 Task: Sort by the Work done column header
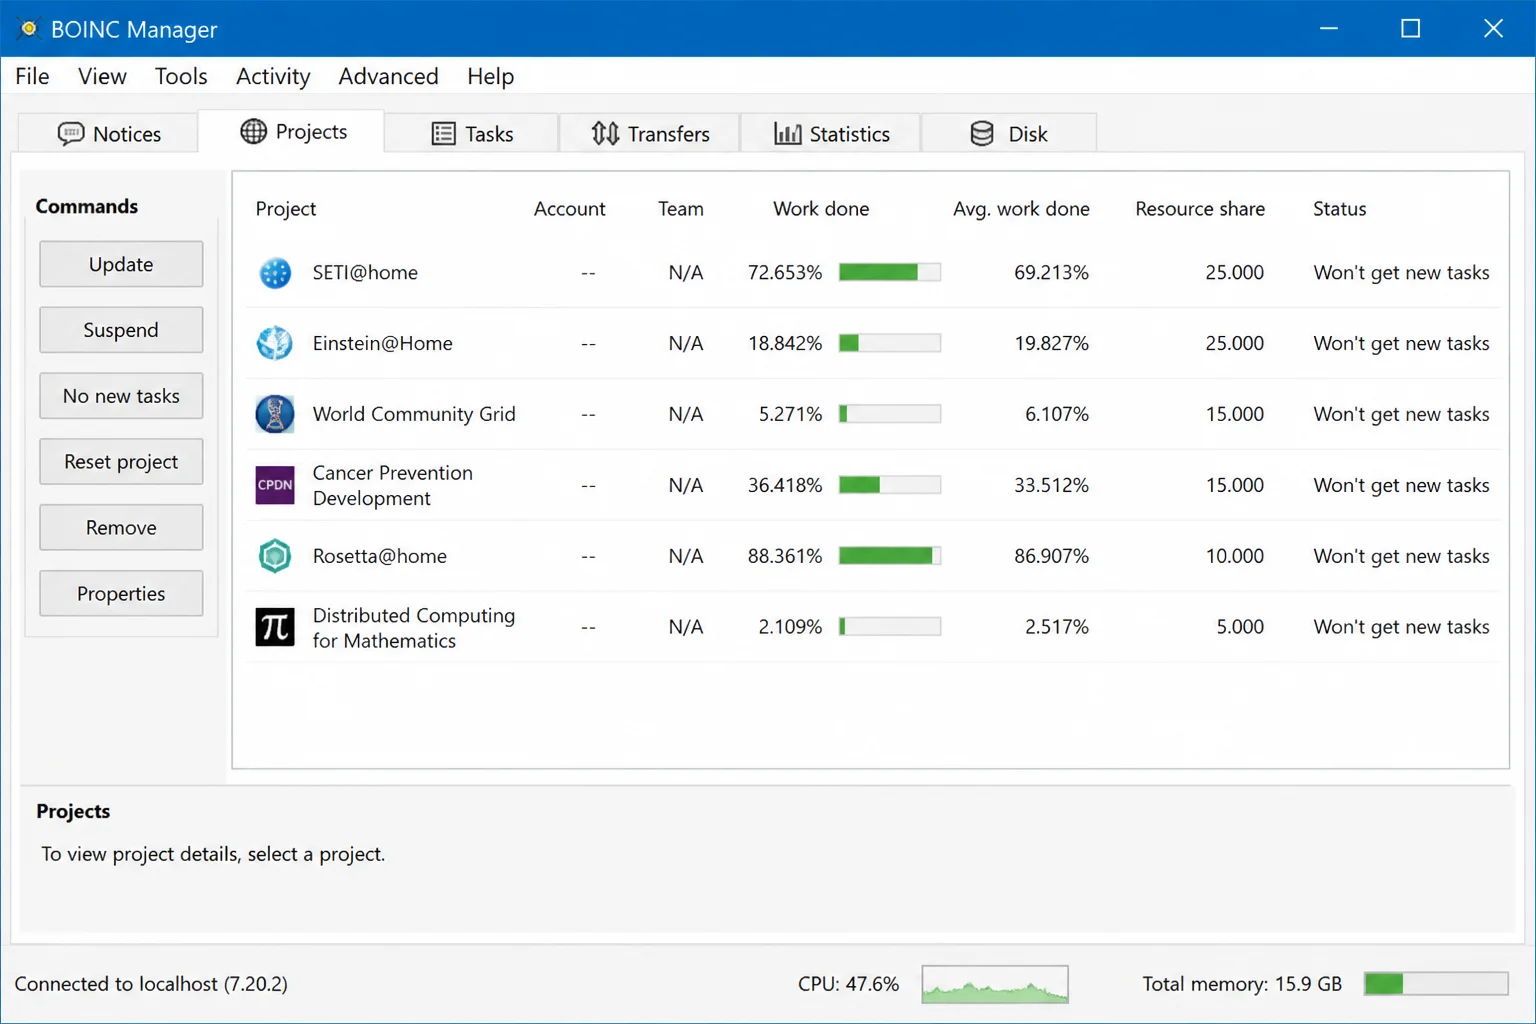821,209
